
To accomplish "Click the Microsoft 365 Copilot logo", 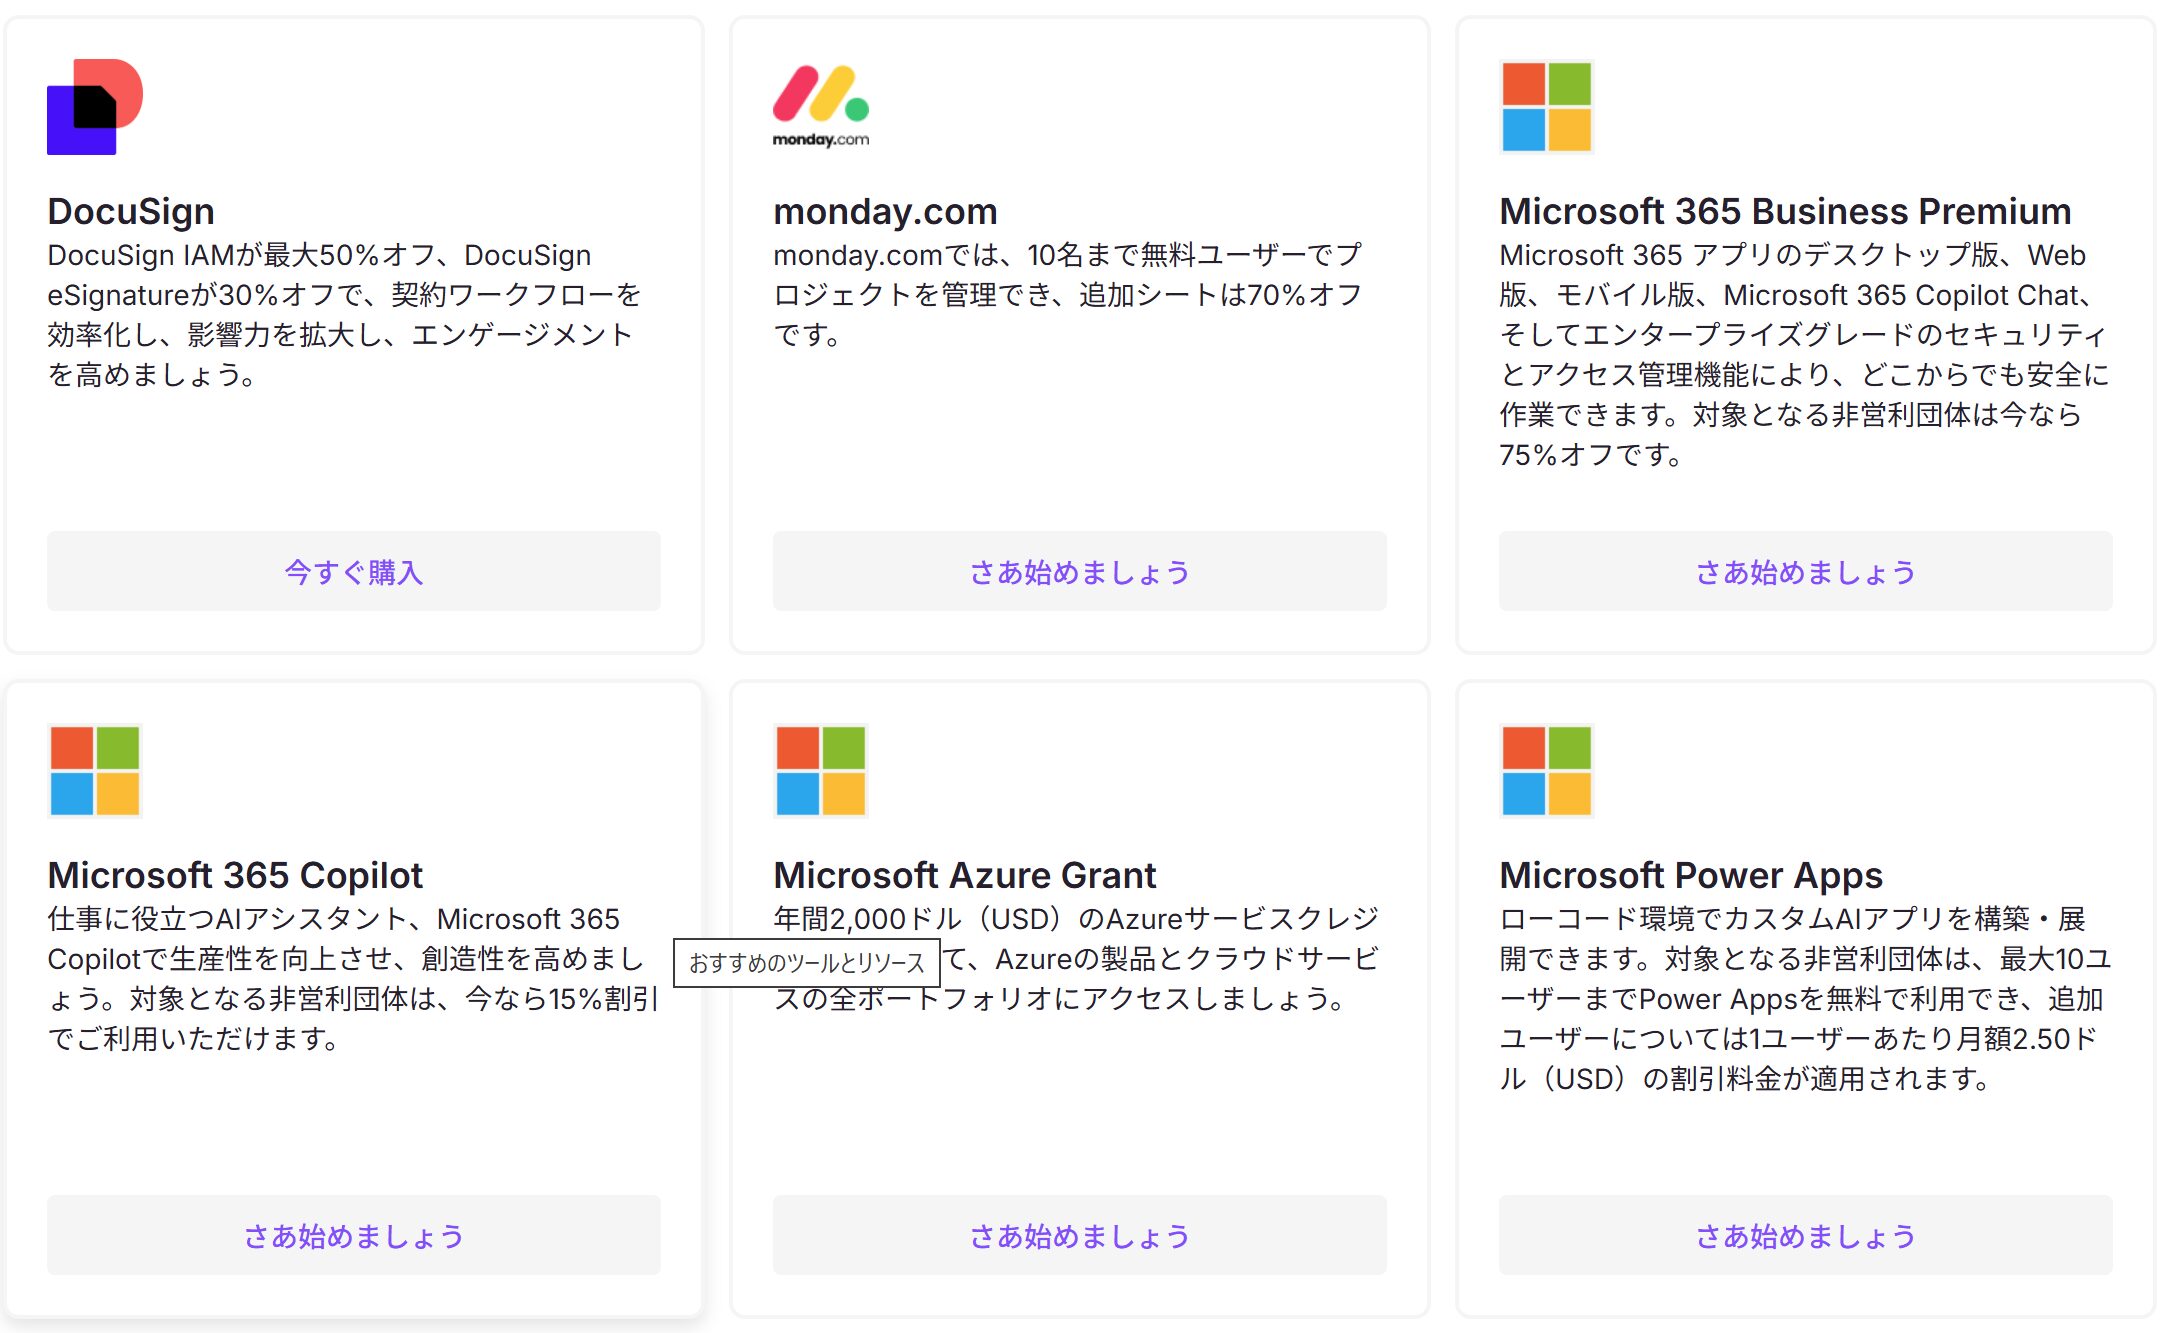I will coord(95,771).
